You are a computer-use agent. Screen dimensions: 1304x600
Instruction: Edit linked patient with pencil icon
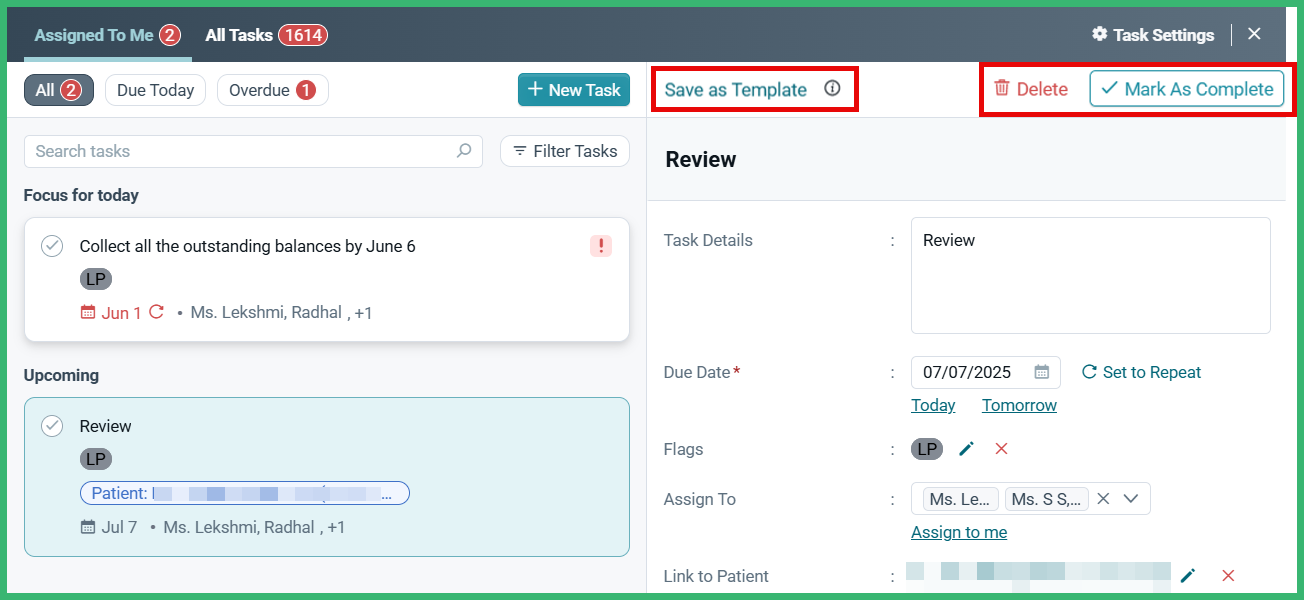pos(1188,575)
